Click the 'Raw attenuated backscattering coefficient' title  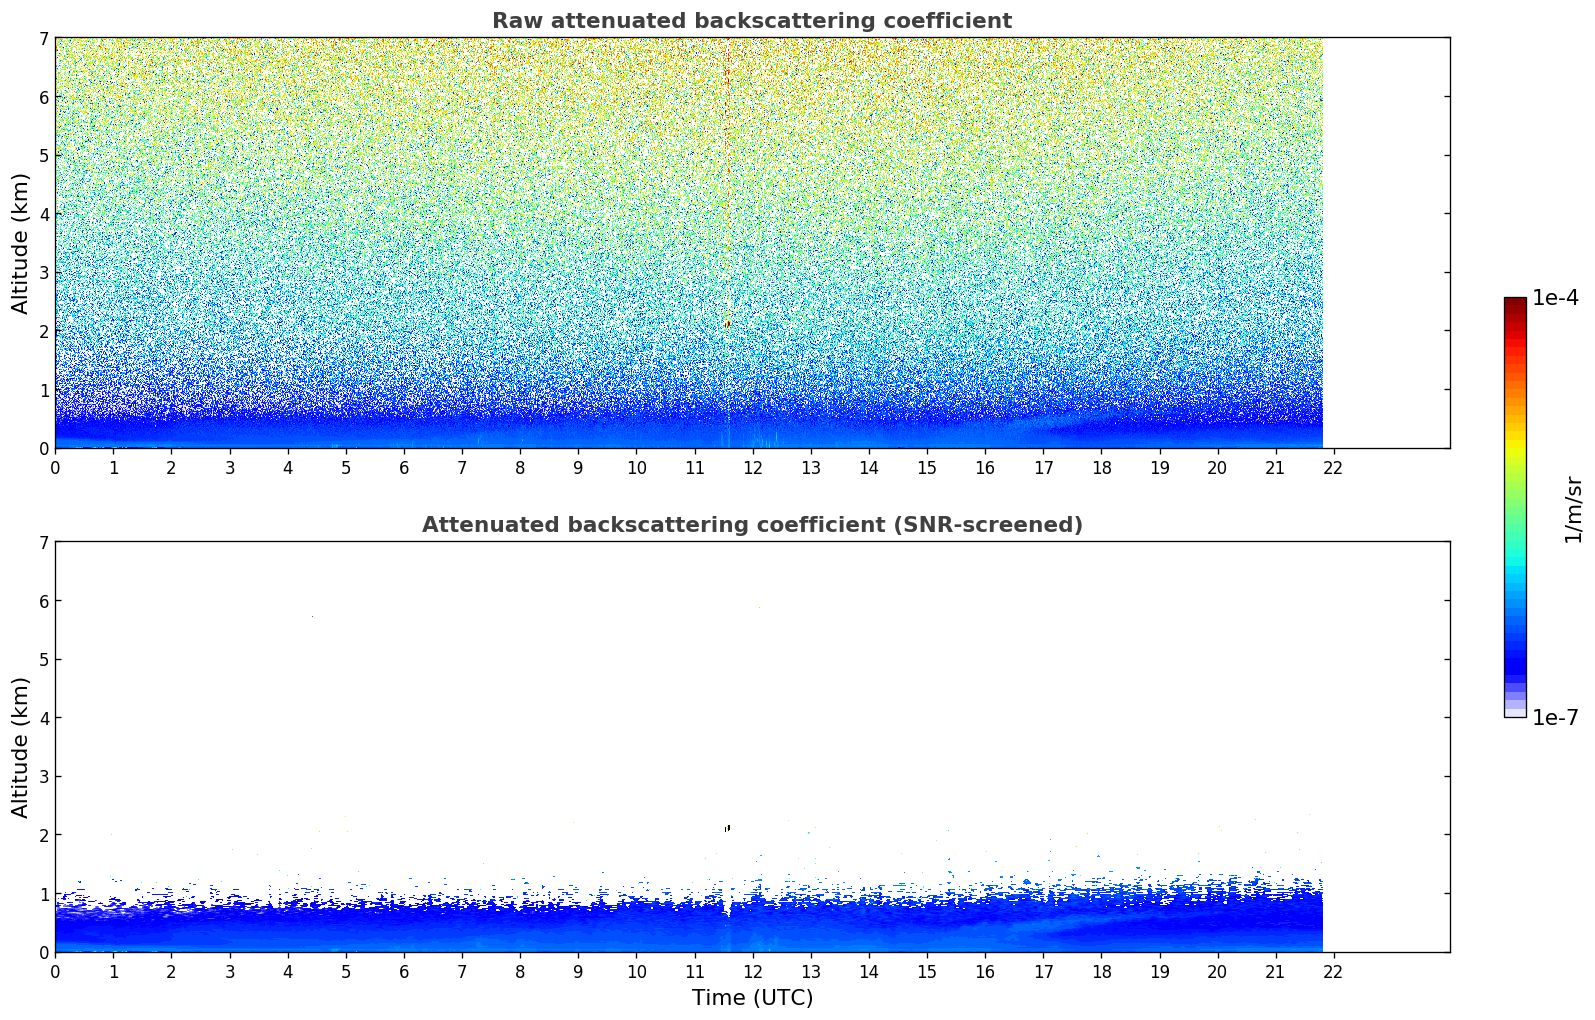coord(752,21)
